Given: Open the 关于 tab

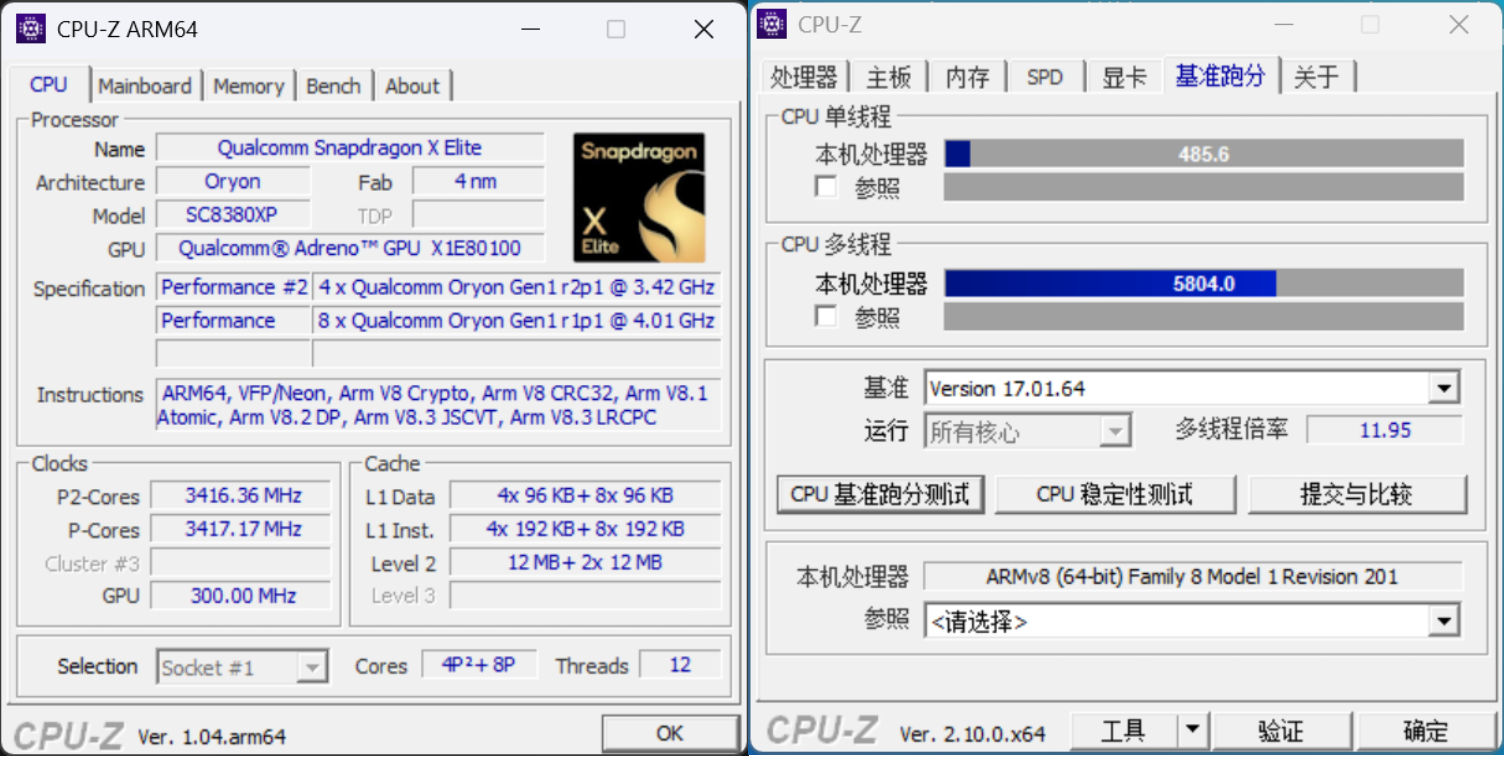Looking at the screenshot, I should pos(1316,78).
